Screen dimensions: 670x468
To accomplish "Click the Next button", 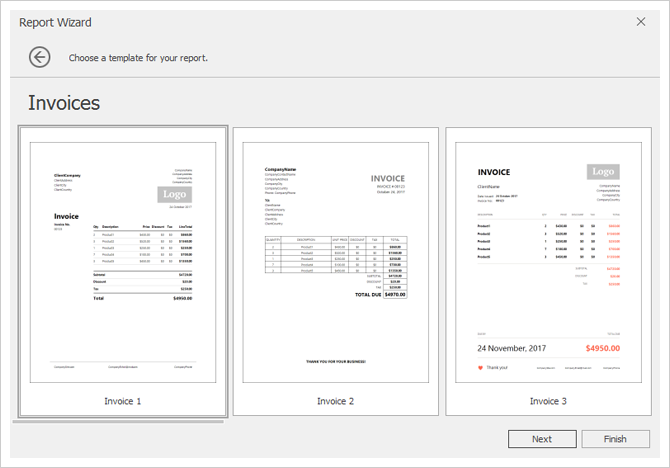I will coord(542,439).
